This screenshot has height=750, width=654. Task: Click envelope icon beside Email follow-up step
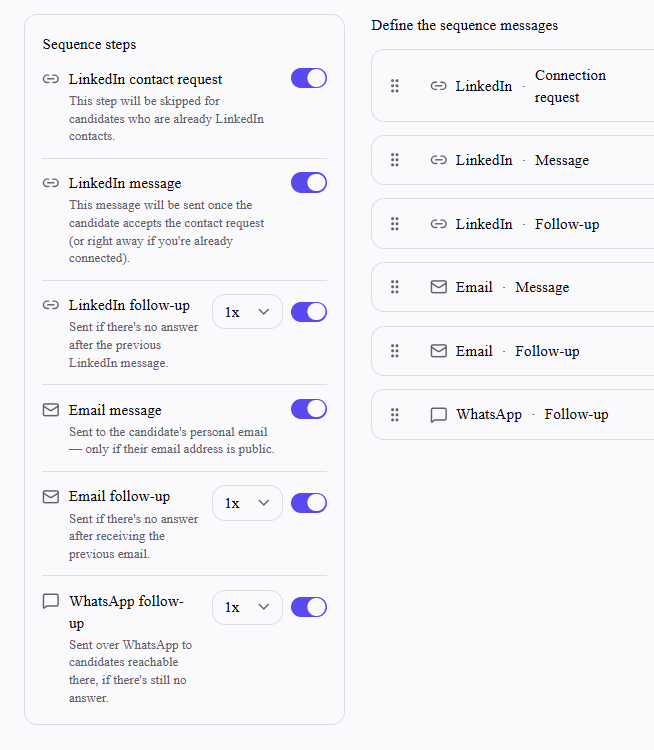point(51,497)
